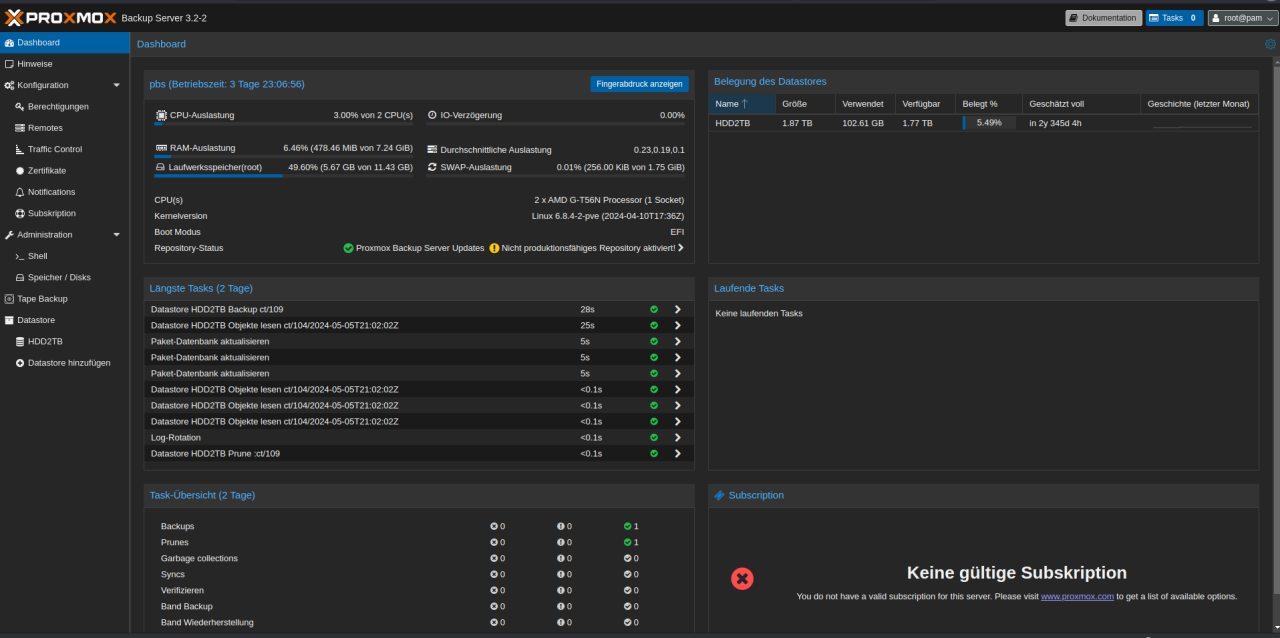Open the Dokumentation button
1280x638 pixels.
[1103, 18]
